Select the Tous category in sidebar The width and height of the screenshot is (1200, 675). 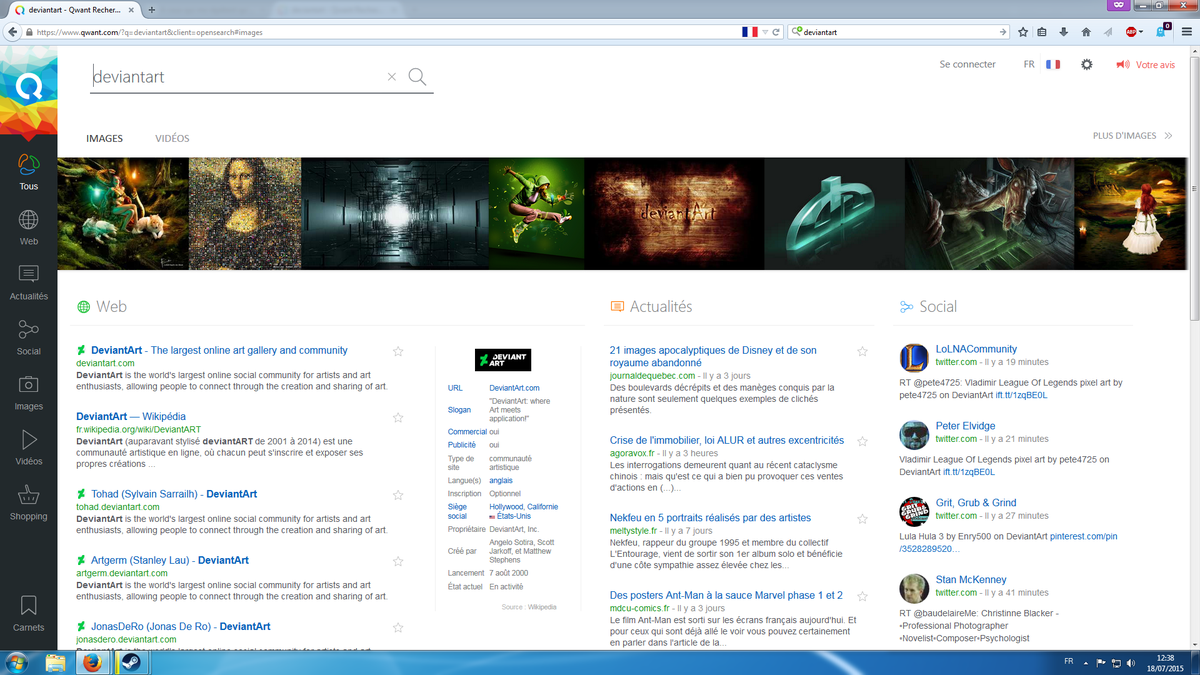click(28, 172)
